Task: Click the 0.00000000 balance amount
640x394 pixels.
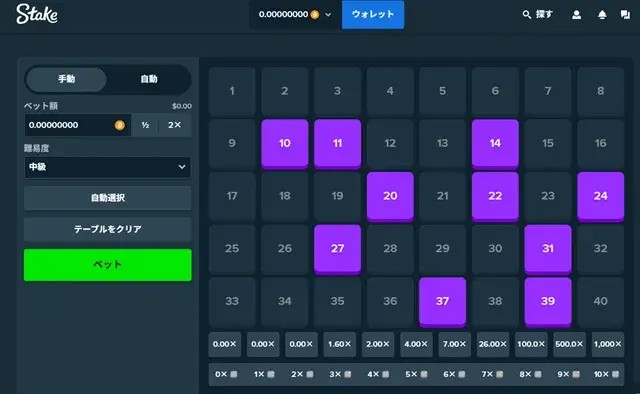Action: pos(283,14)
